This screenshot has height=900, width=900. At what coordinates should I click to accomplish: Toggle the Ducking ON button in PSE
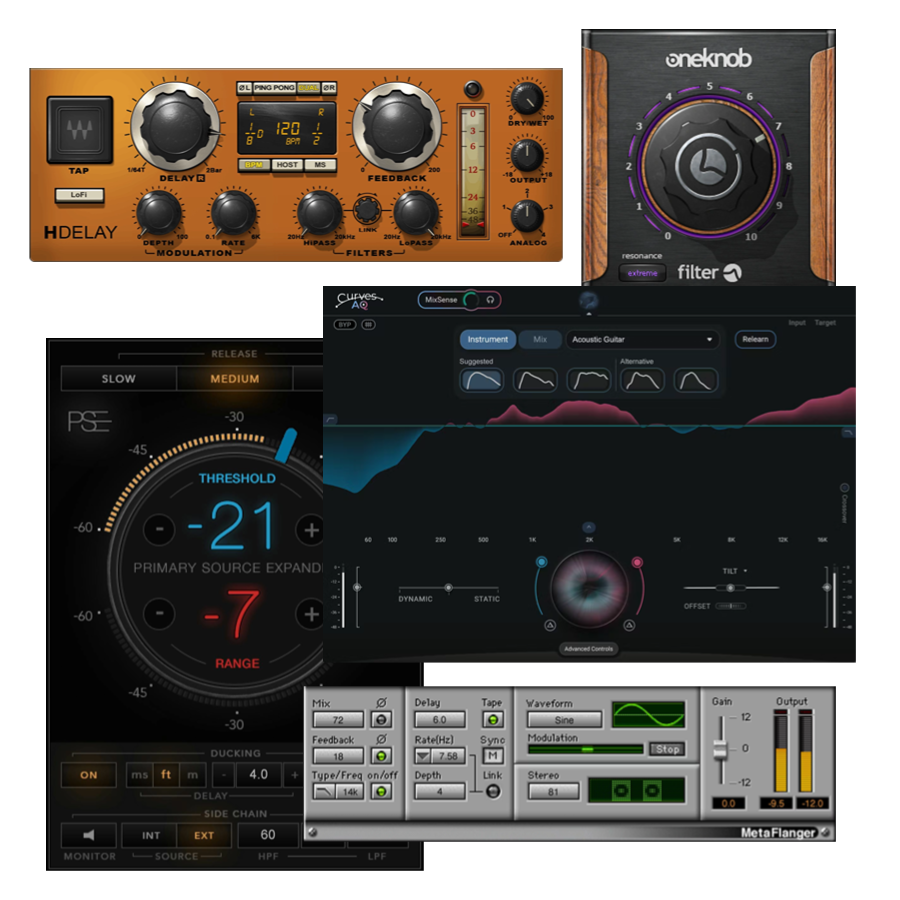click(88, 775)
